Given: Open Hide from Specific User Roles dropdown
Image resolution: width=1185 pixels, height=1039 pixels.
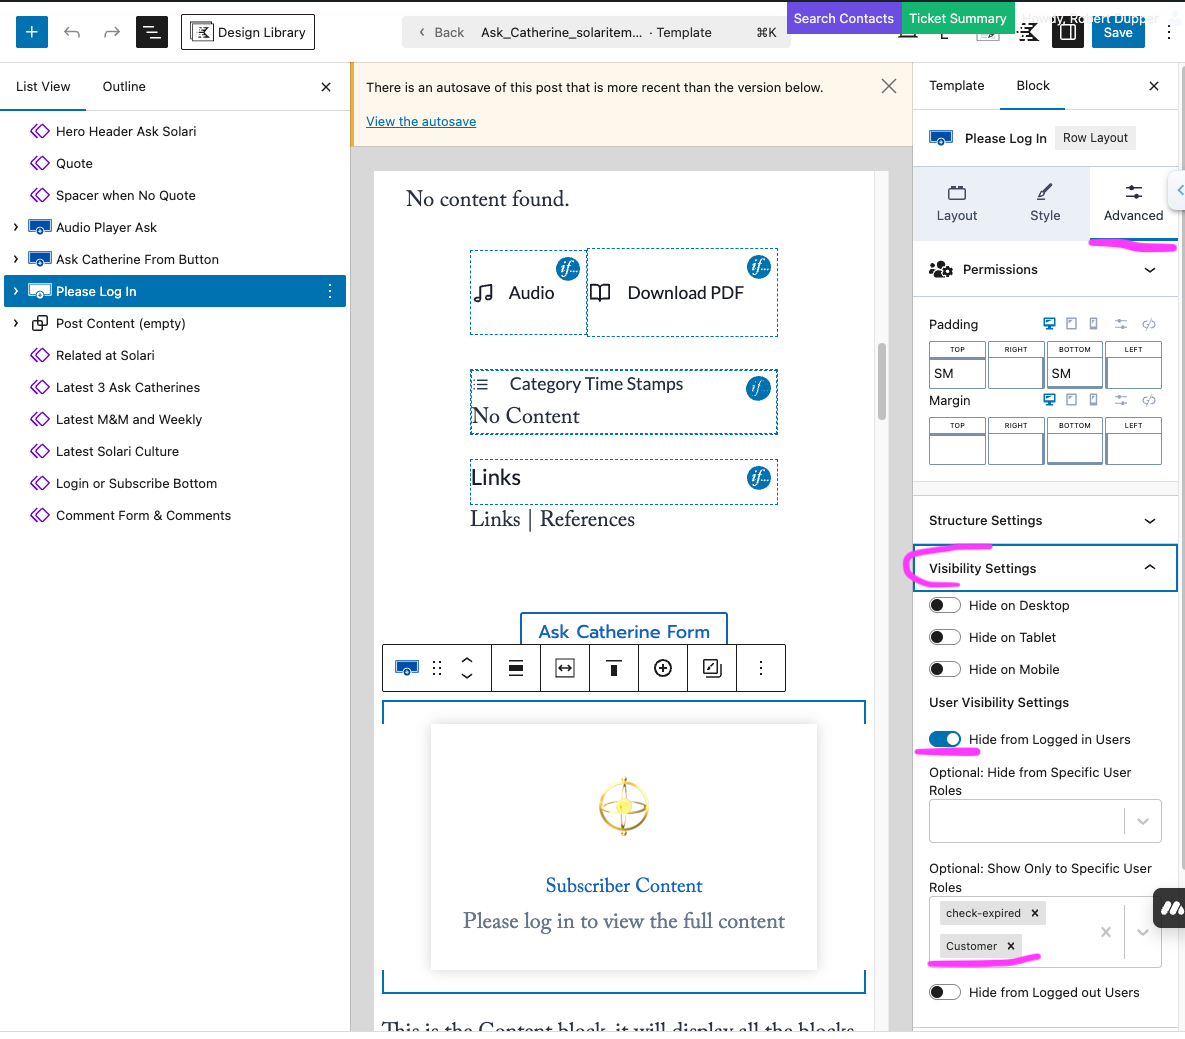Looking at the screenshot, I should point(1142,821).
